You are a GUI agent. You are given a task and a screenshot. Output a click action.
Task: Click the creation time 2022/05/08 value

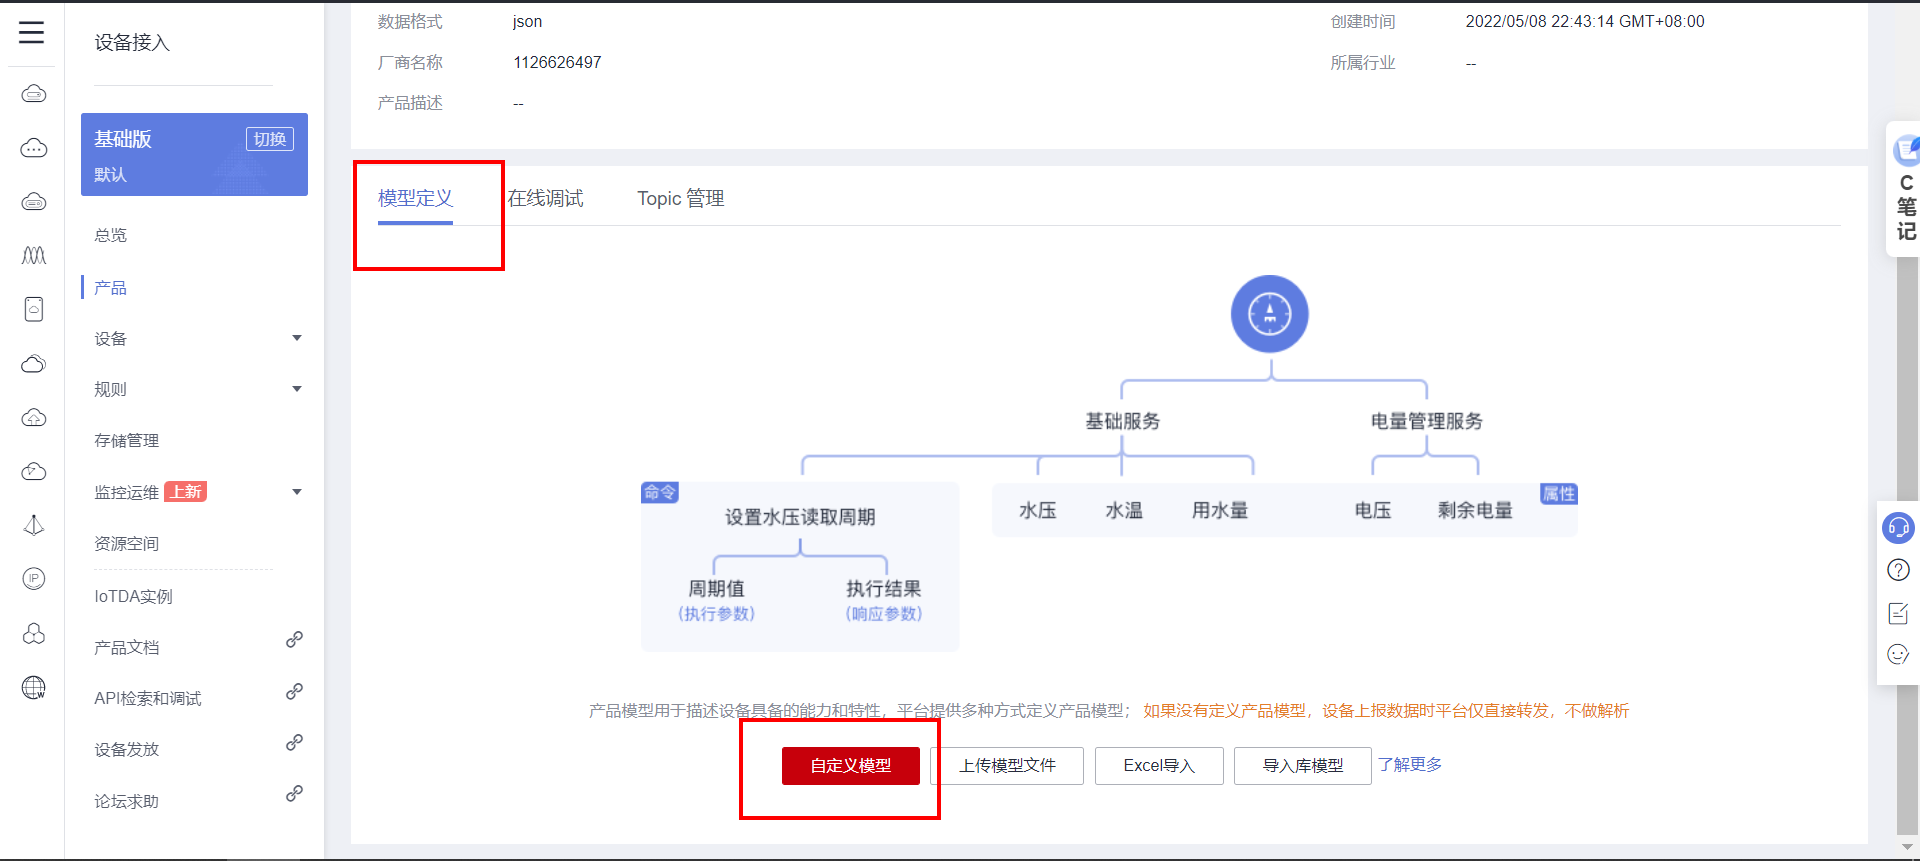pyautogui.click(x=1585, y=22)
